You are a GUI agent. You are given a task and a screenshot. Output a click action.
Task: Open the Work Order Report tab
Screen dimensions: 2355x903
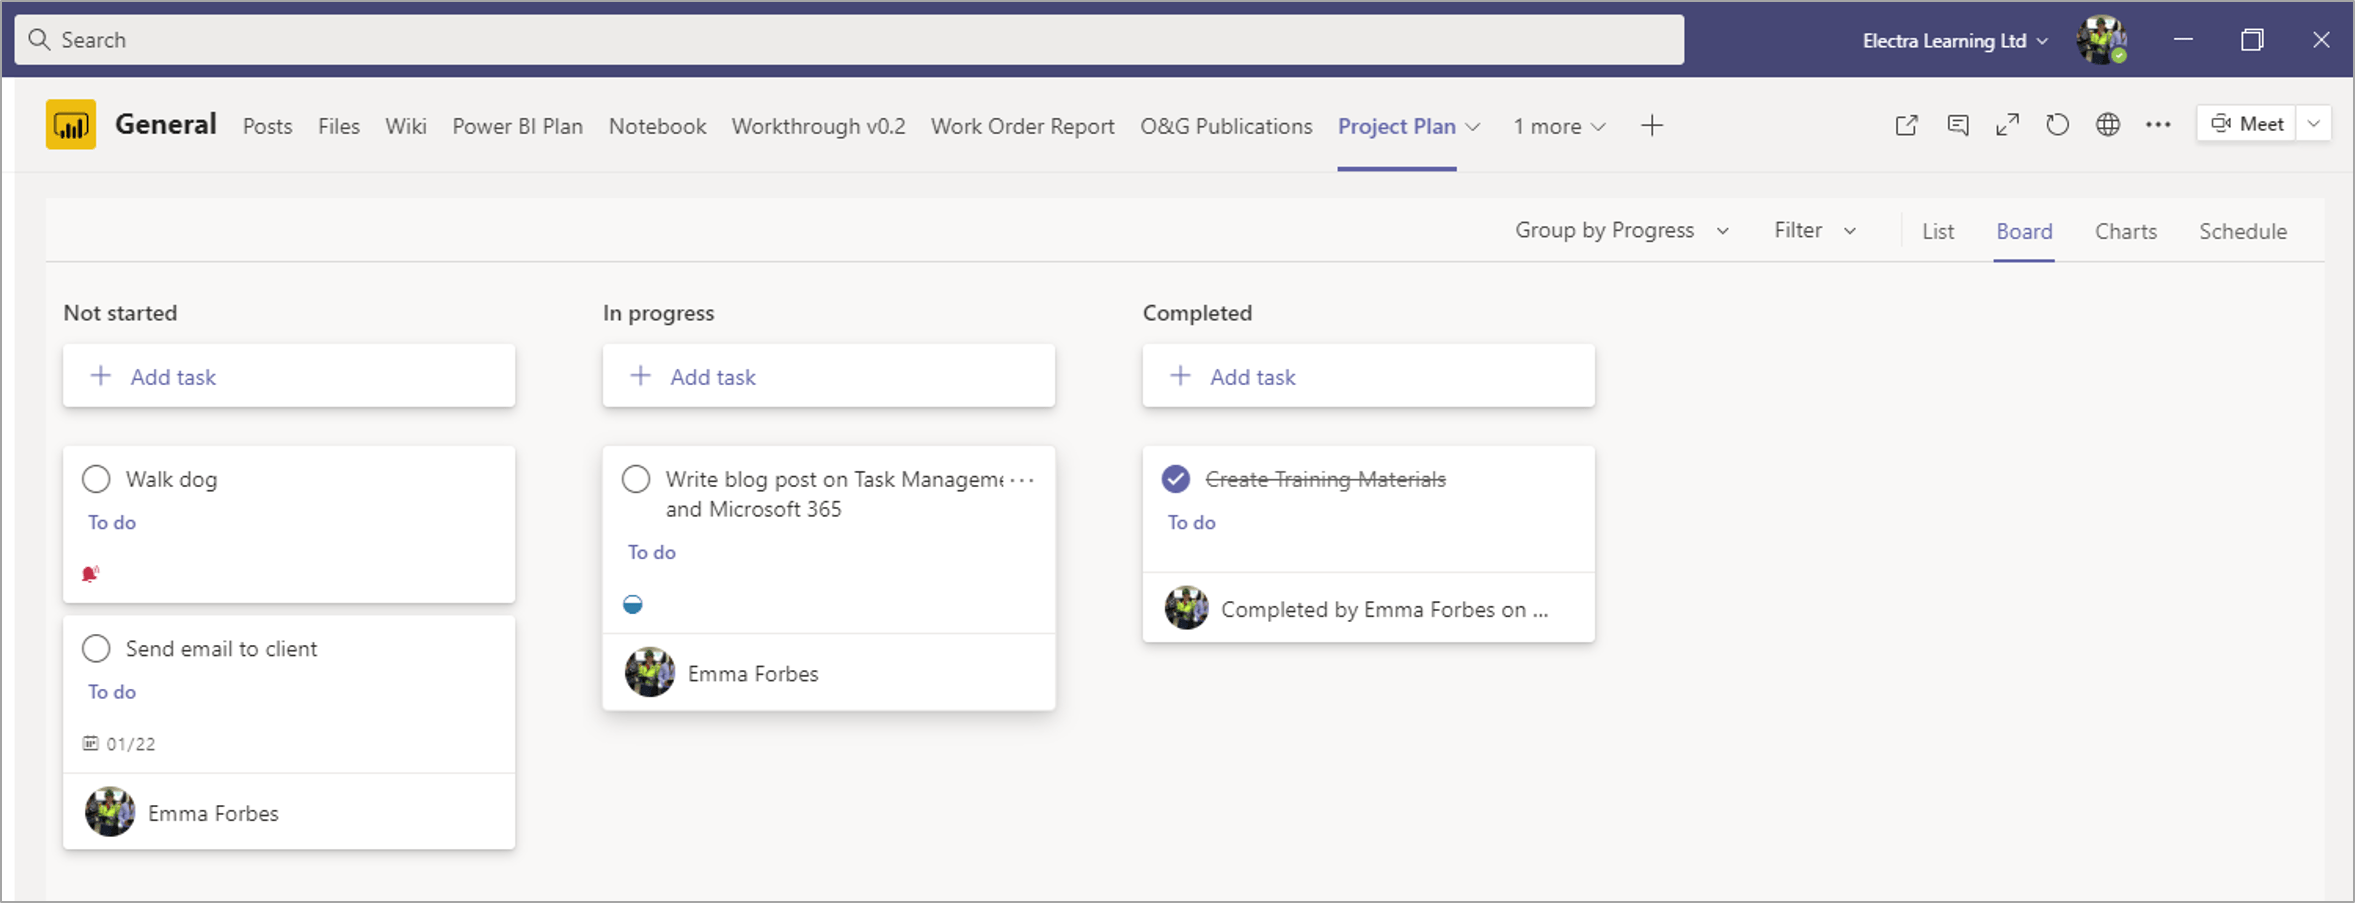[x=1022, y=126]
